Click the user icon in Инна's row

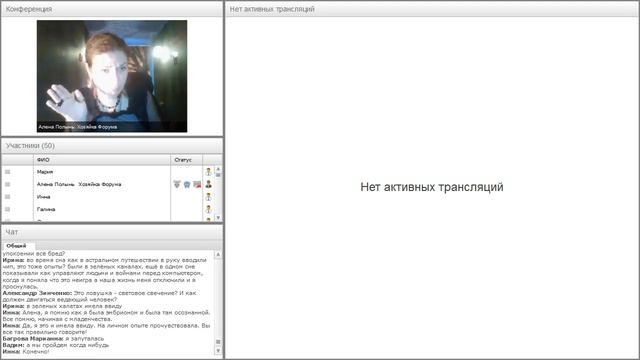point(208,197)
